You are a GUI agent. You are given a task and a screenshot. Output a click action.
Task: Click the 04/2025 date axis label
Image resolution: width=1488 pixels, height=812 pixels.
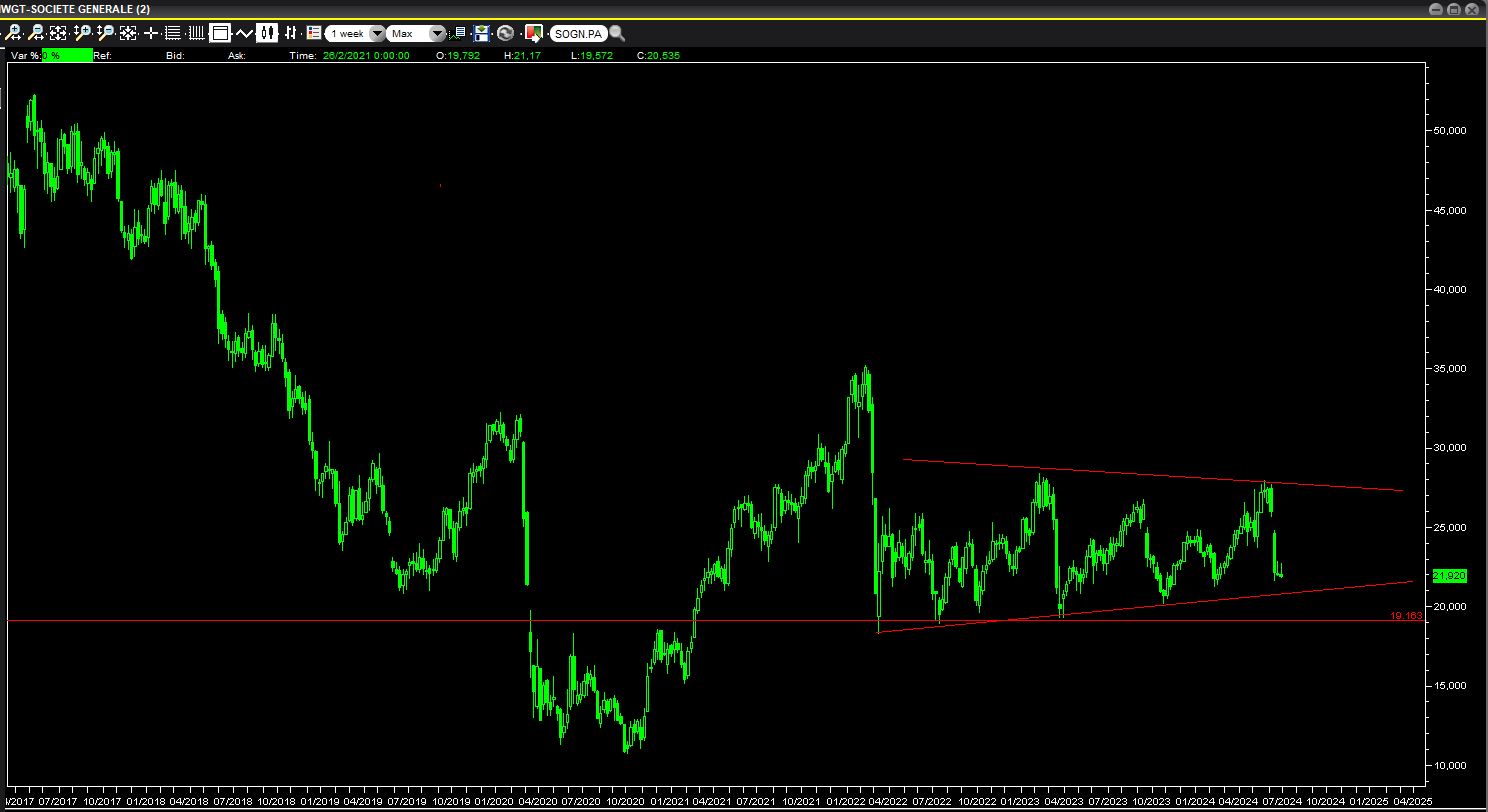(1412, 802)
